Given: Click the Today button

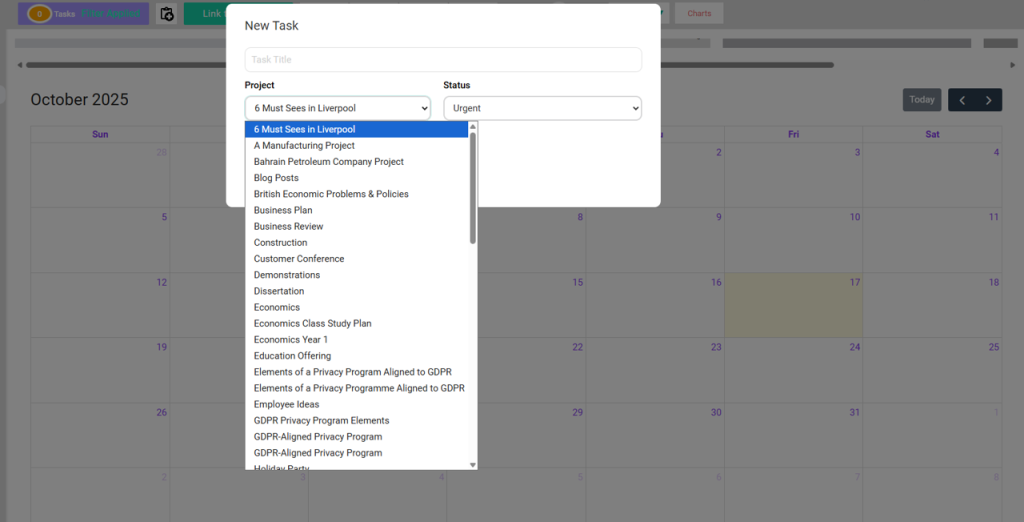Looking at the screenshot, I should click(x=921, y=100).
